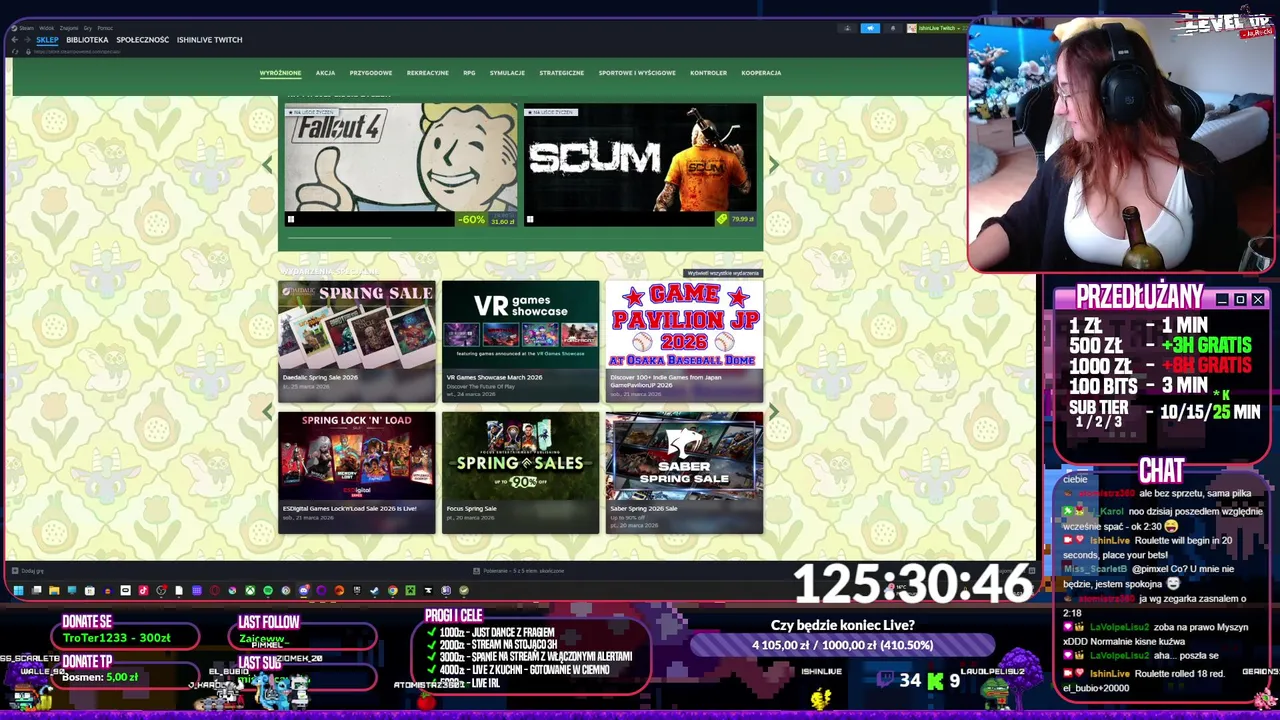Screen dimensions: 1280x720
Task: Open the Znajomi menu
Action: pos(69,28)
